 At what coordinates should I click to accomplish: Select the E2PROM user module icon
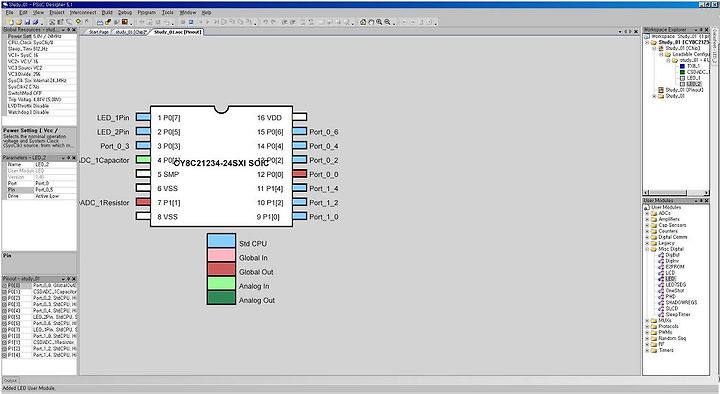pos(661,267)
